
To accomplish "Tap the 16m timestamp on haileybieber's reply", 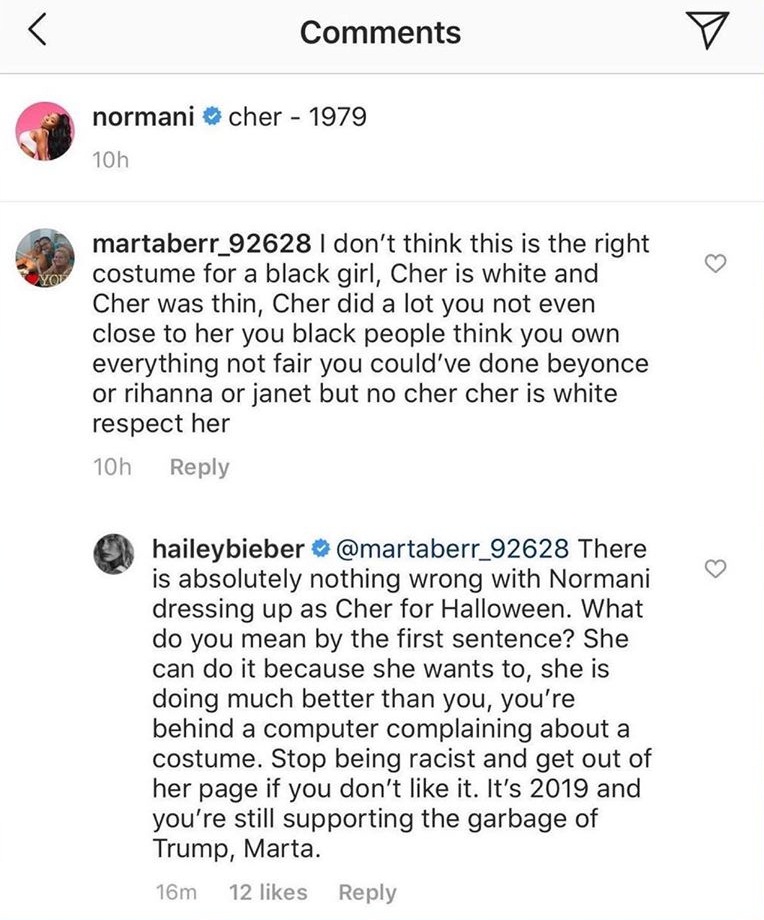I will tap(177, 892).
